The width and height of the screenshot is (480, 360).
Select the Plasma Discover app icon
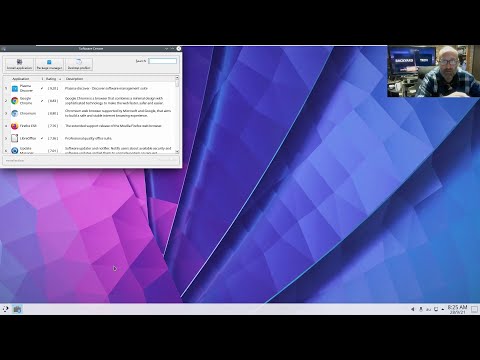(x=15, y=88)
